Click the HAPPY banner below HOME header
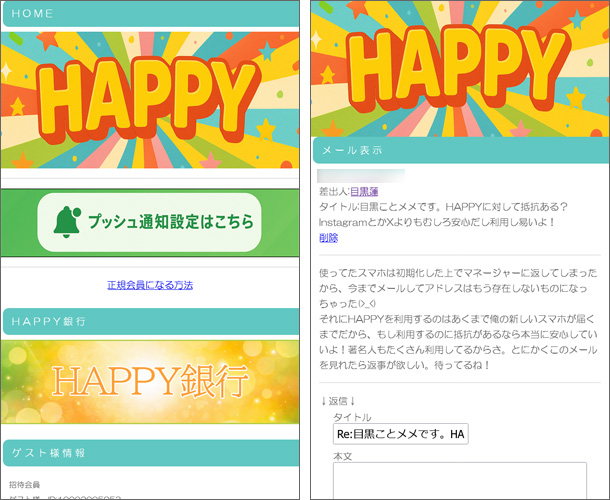Screen dimensions: 610x500 tap(150, 100)
